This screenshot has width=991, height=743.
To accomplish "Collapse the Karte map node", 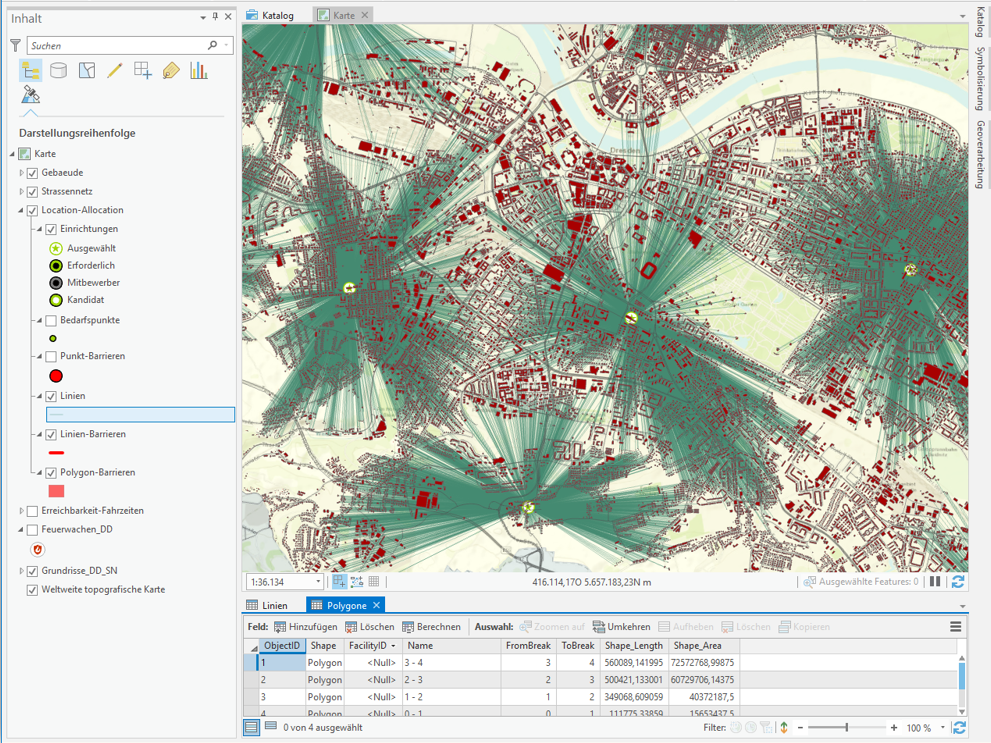I will coord(12,154).
